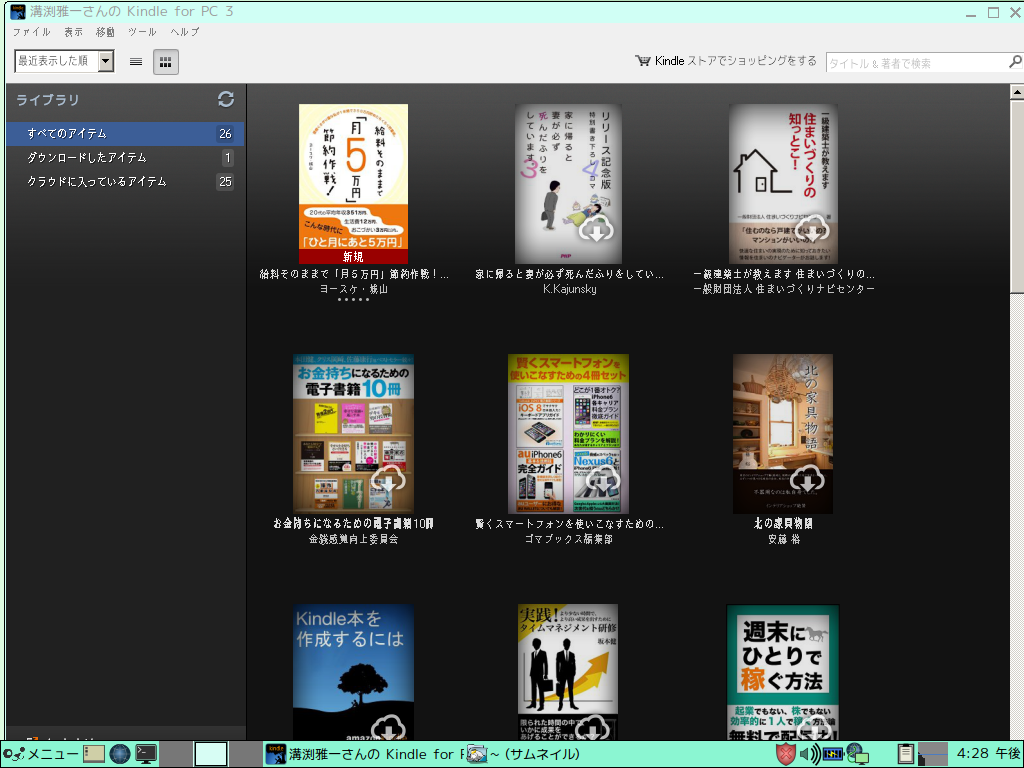Viewport: 1024px width, 768px height.
Task: Click the ライブラリ header label
Action: [x=48, y=100]
